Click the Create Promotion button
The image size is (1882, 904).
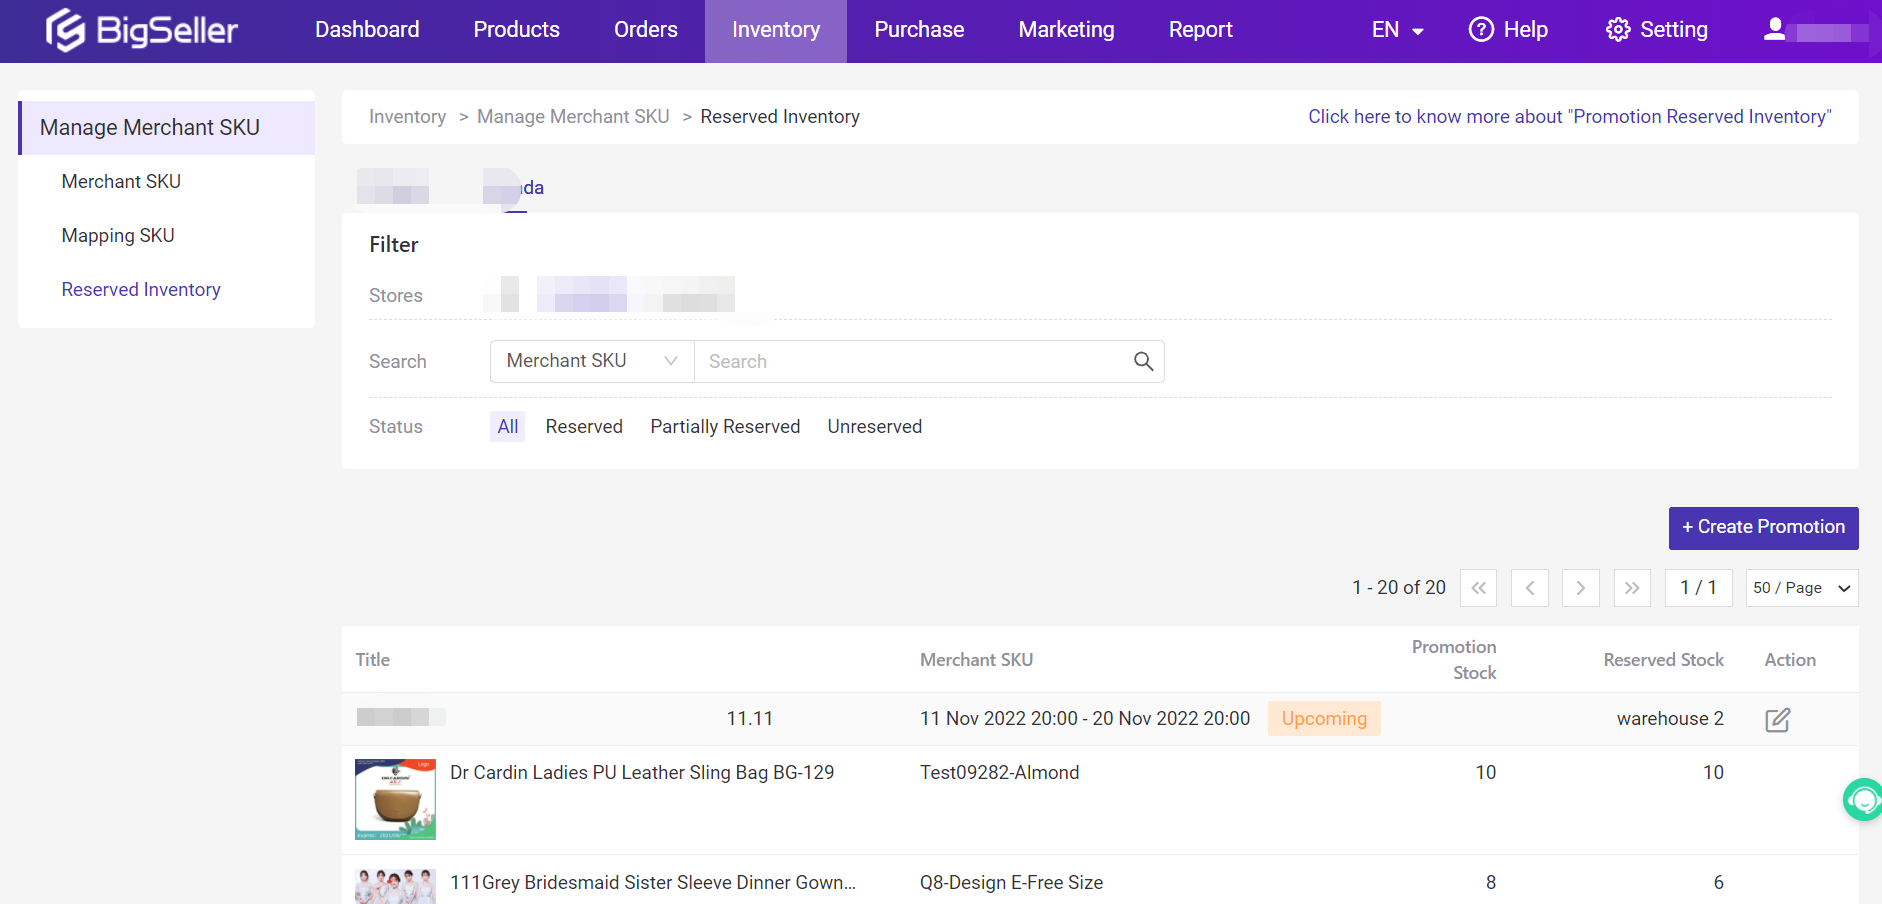pos(1763,528)
